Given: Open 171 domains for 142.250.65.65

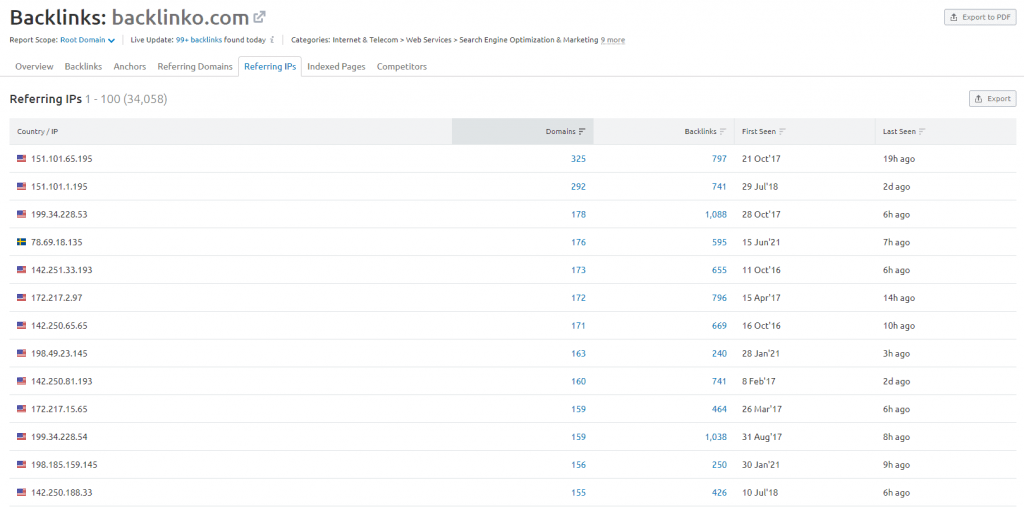Looking at the screenshot, I should [578, 325].
